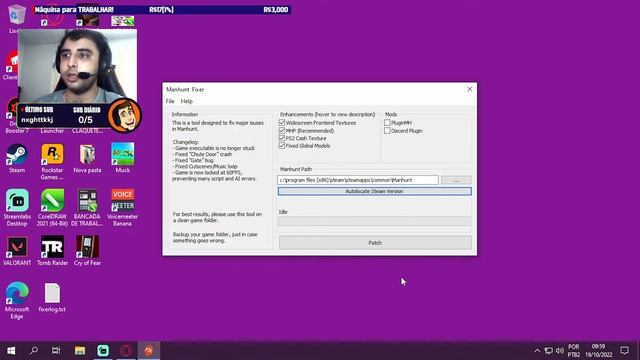Open File Explorer from the taskbar
Image resolution: width=640 pixels, height=360 pixels.
pos(80,351)
